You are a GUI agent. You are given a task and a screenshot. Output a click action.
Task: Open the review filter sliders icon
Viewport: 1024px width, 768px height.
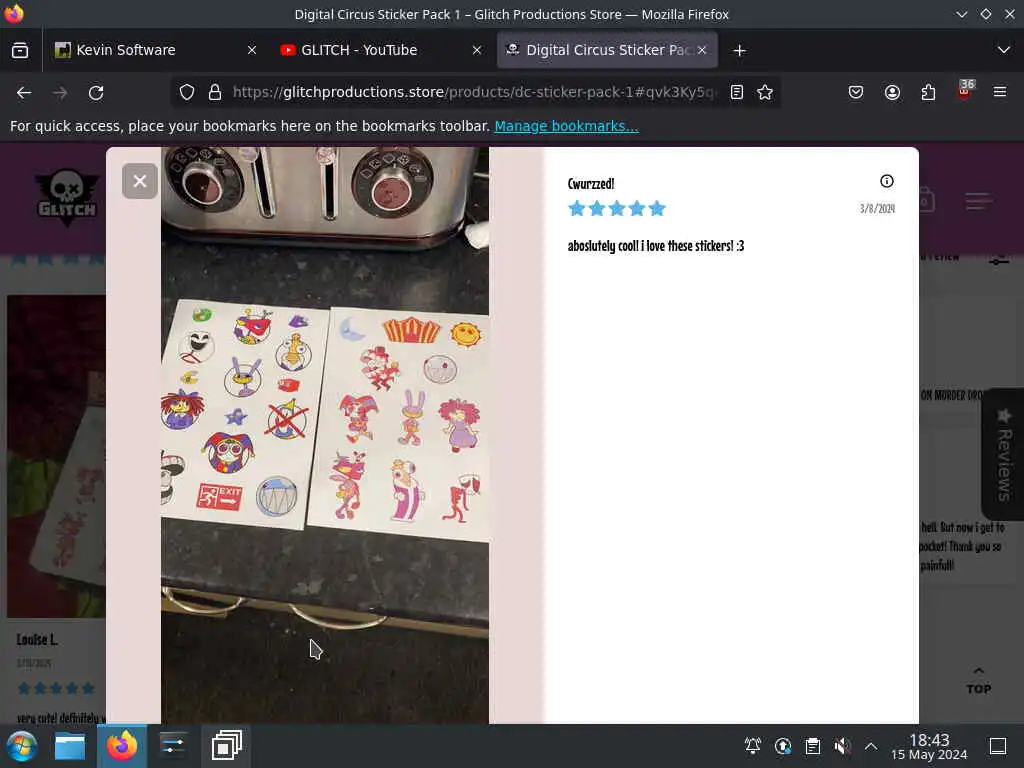coord(999,259)
